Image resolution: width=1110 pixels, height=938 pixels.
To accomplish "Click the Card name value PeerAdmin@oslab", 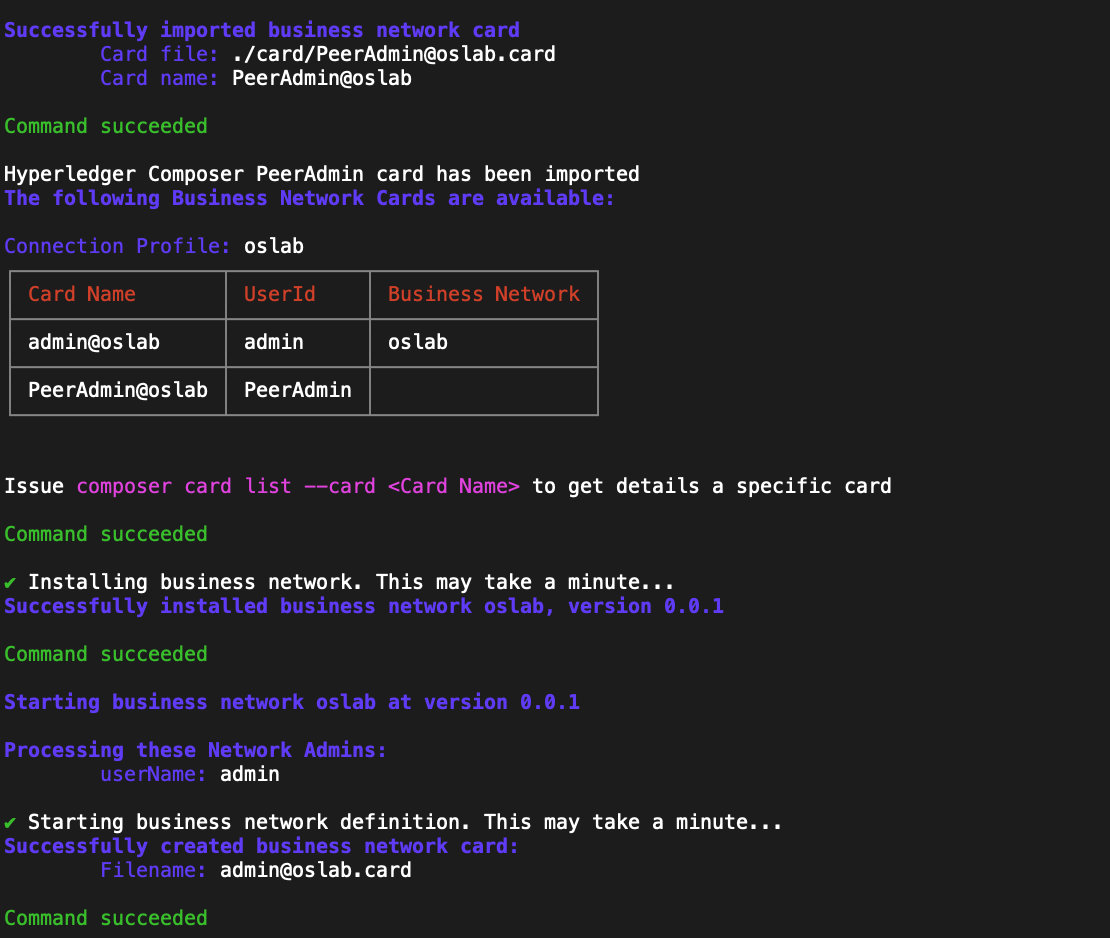I will pyautogui.click(x=322, y=79).
